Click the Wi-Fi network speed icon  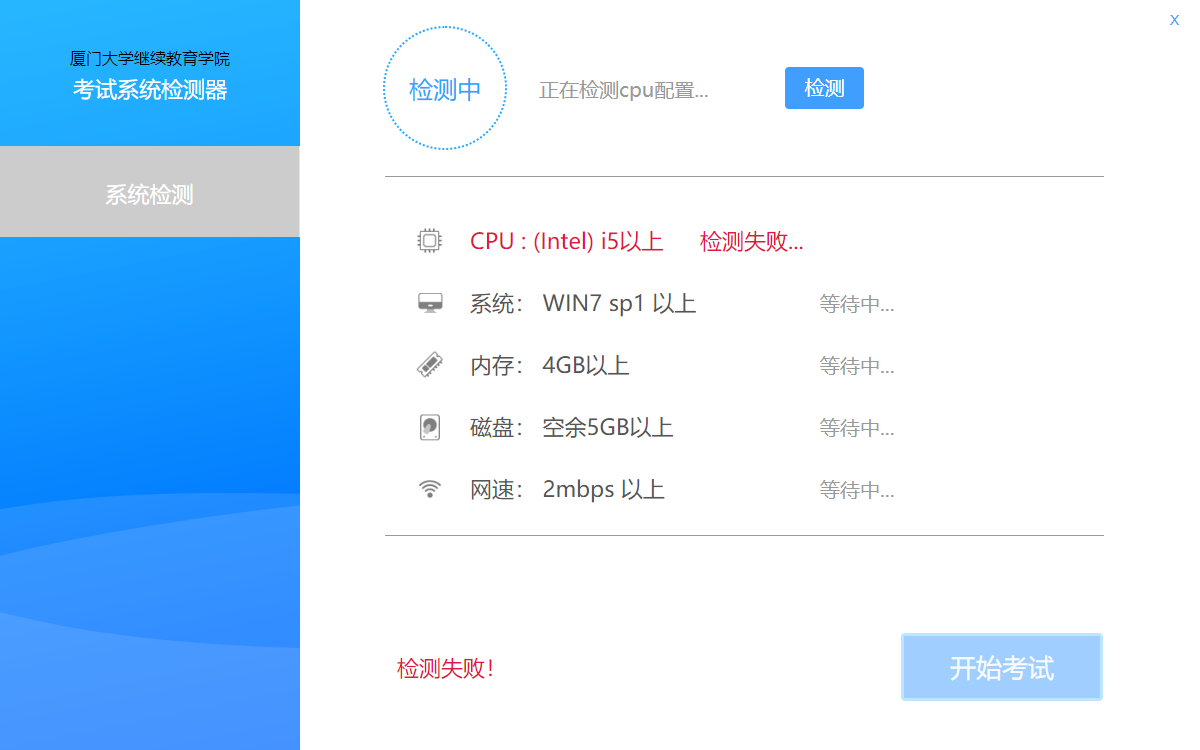429,489
